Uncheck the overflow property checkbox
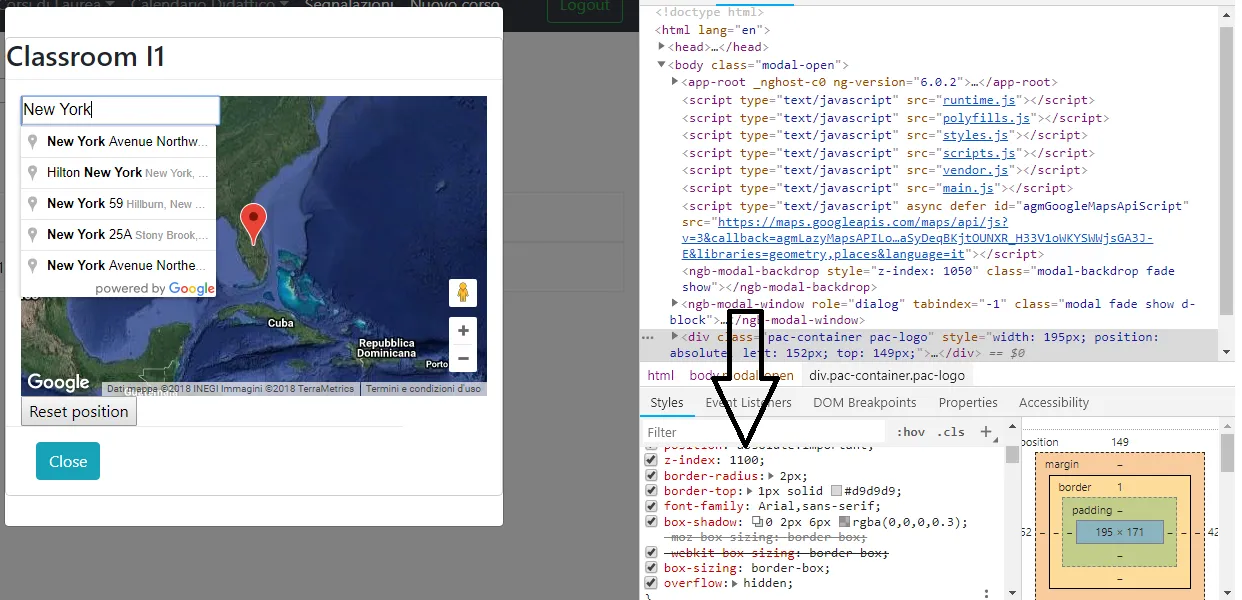1242x600 pixels. 651,583
